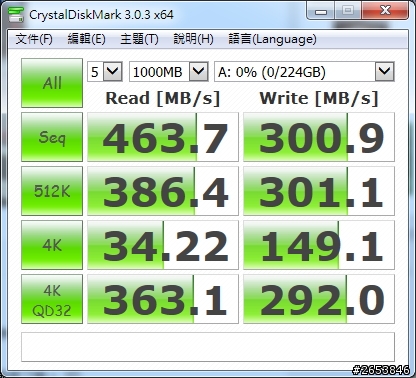Image resolution: width=416 pixels, height=378 pixels.
Task: Click the Write [MB/s] column header
Action: pyautogui.click(x=319, y=98)
